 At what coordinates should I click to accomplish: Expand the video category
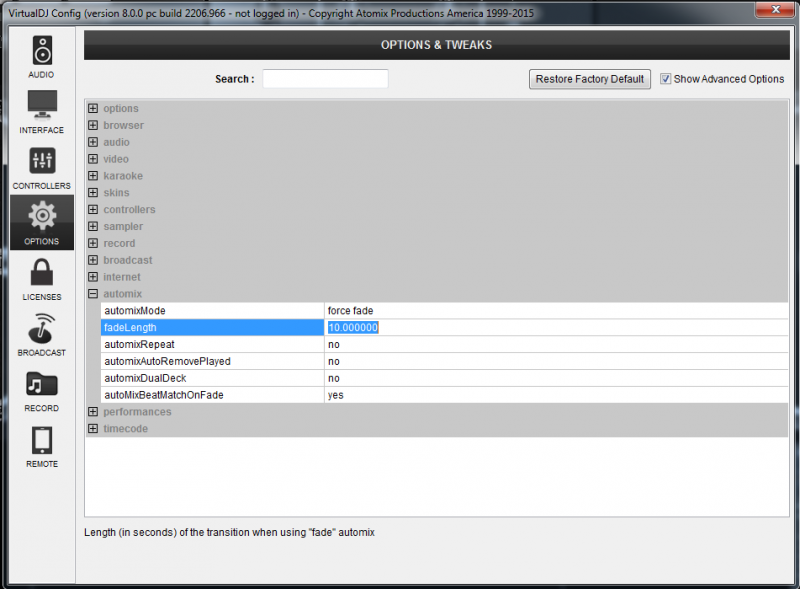[93, 159]
